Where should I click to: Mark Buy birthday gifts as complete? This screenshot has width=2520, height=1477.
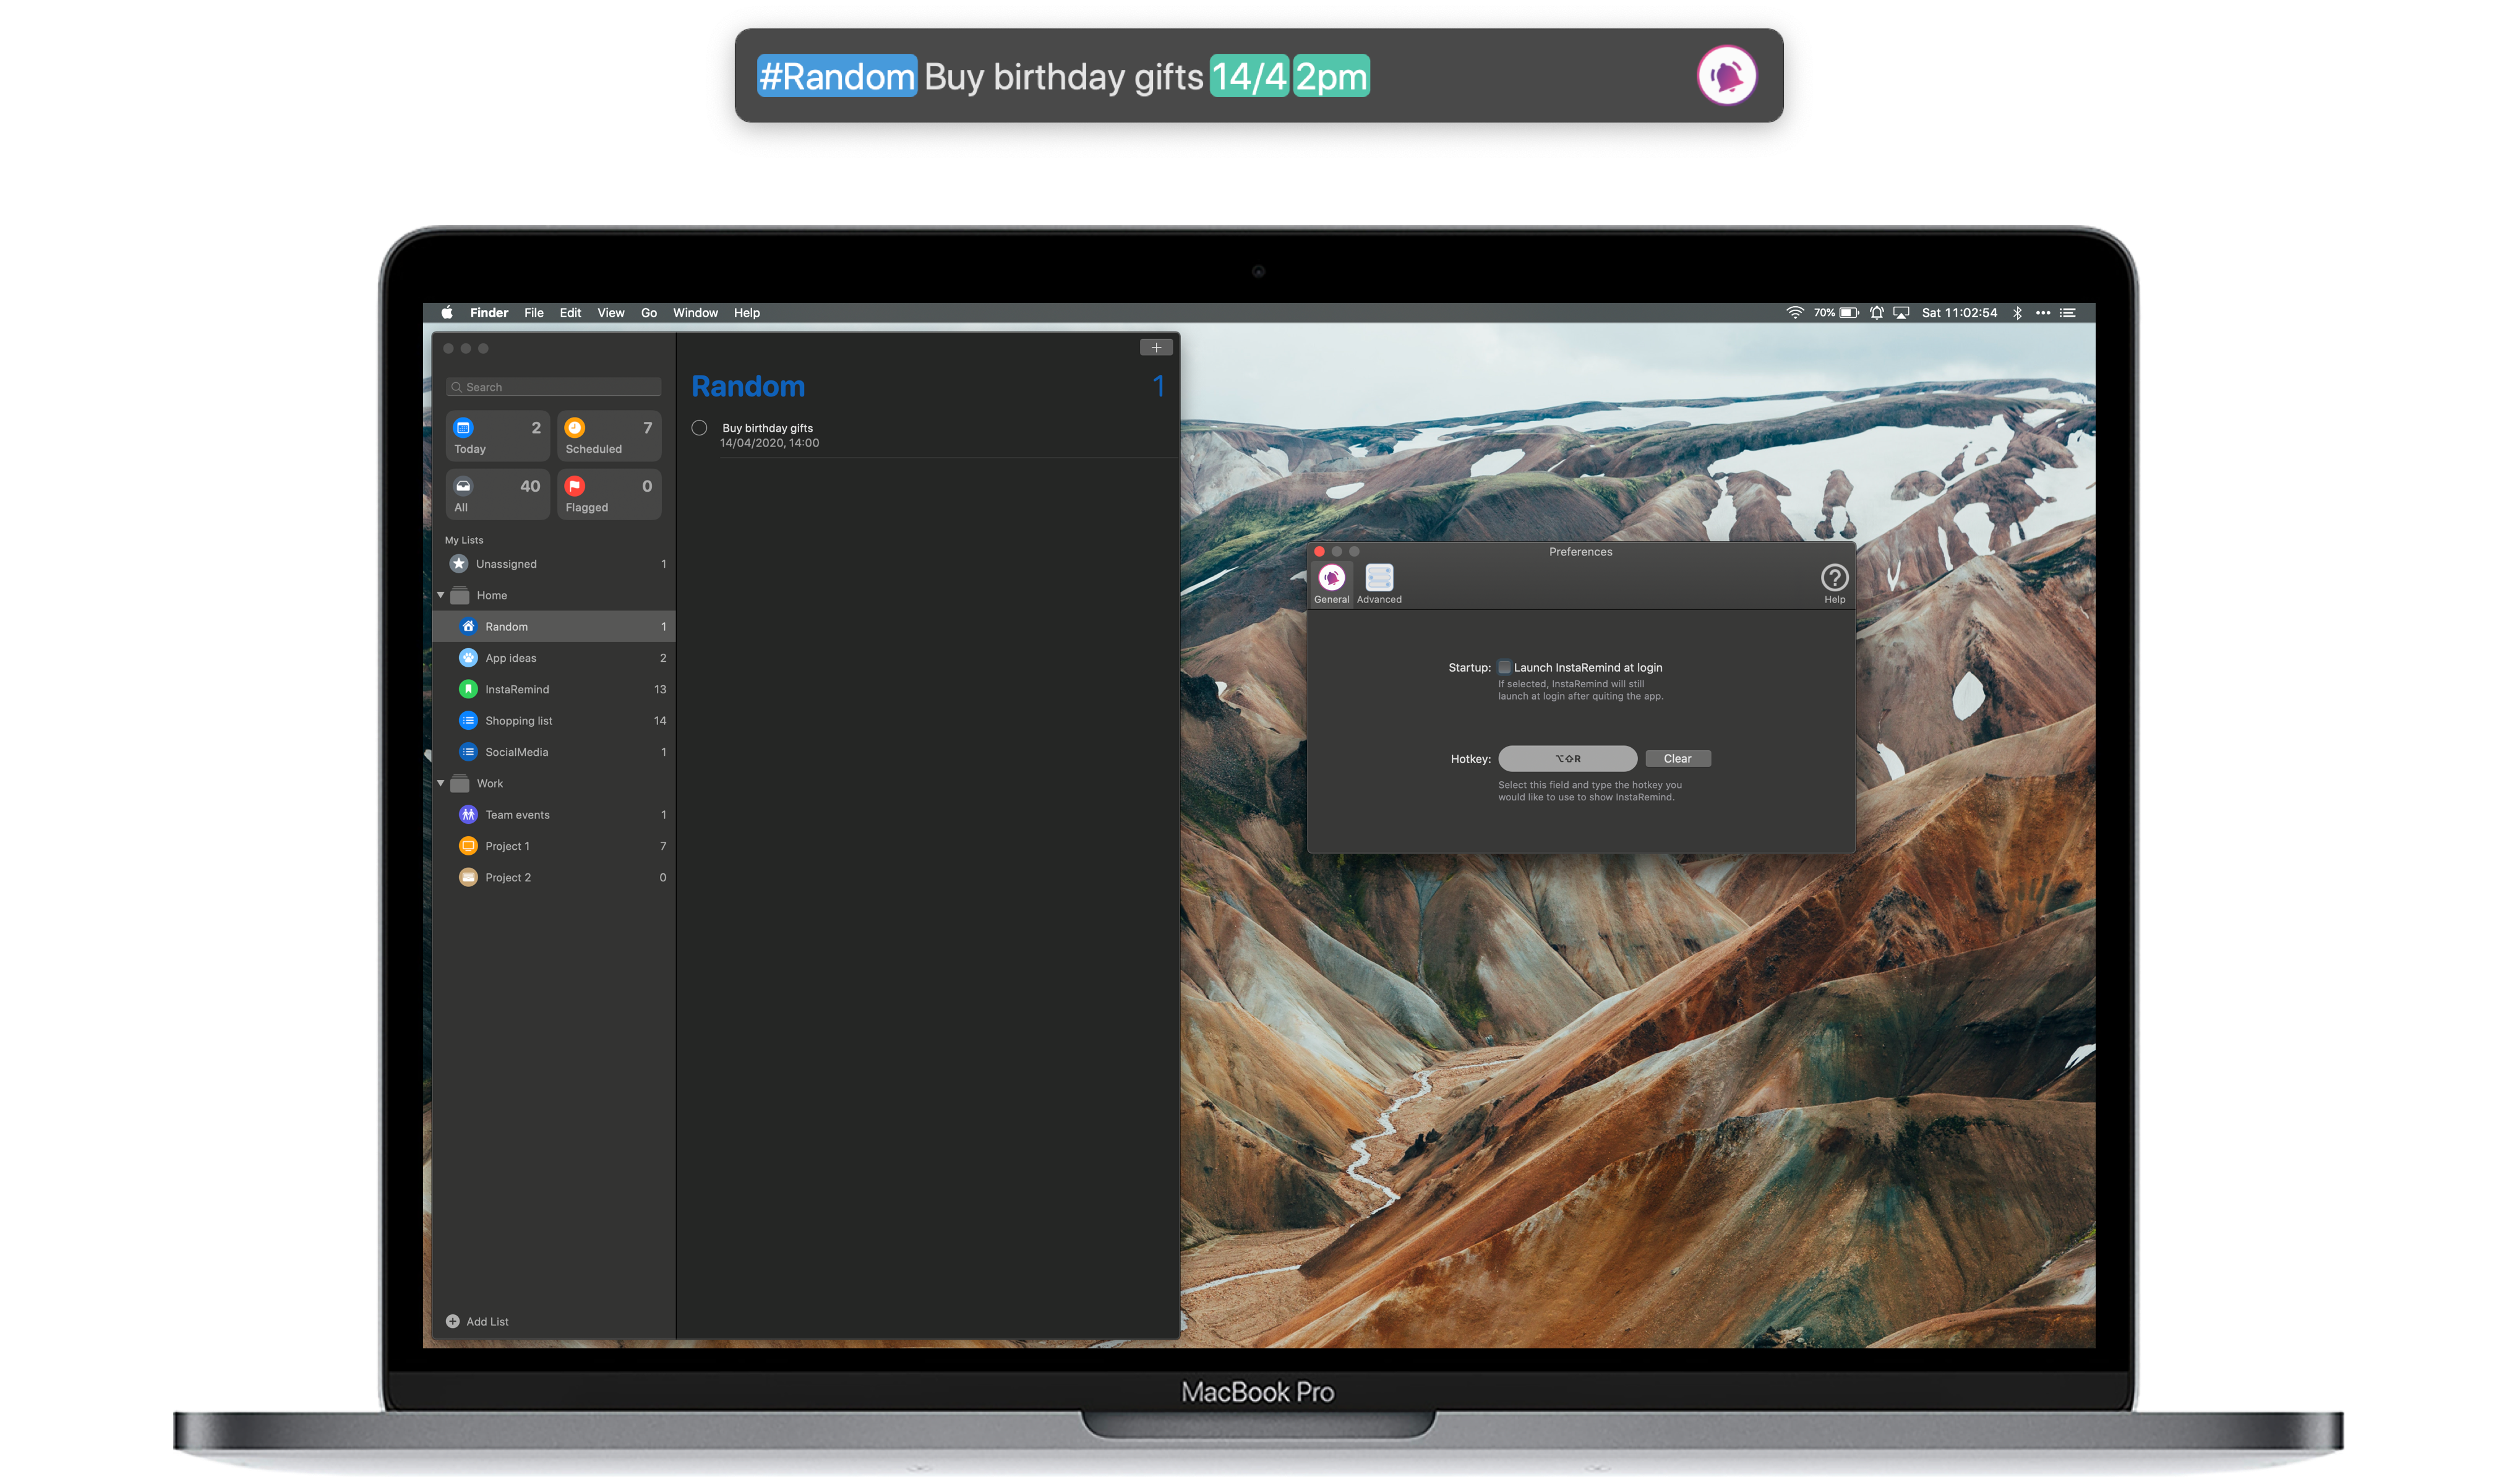point(699,428)
